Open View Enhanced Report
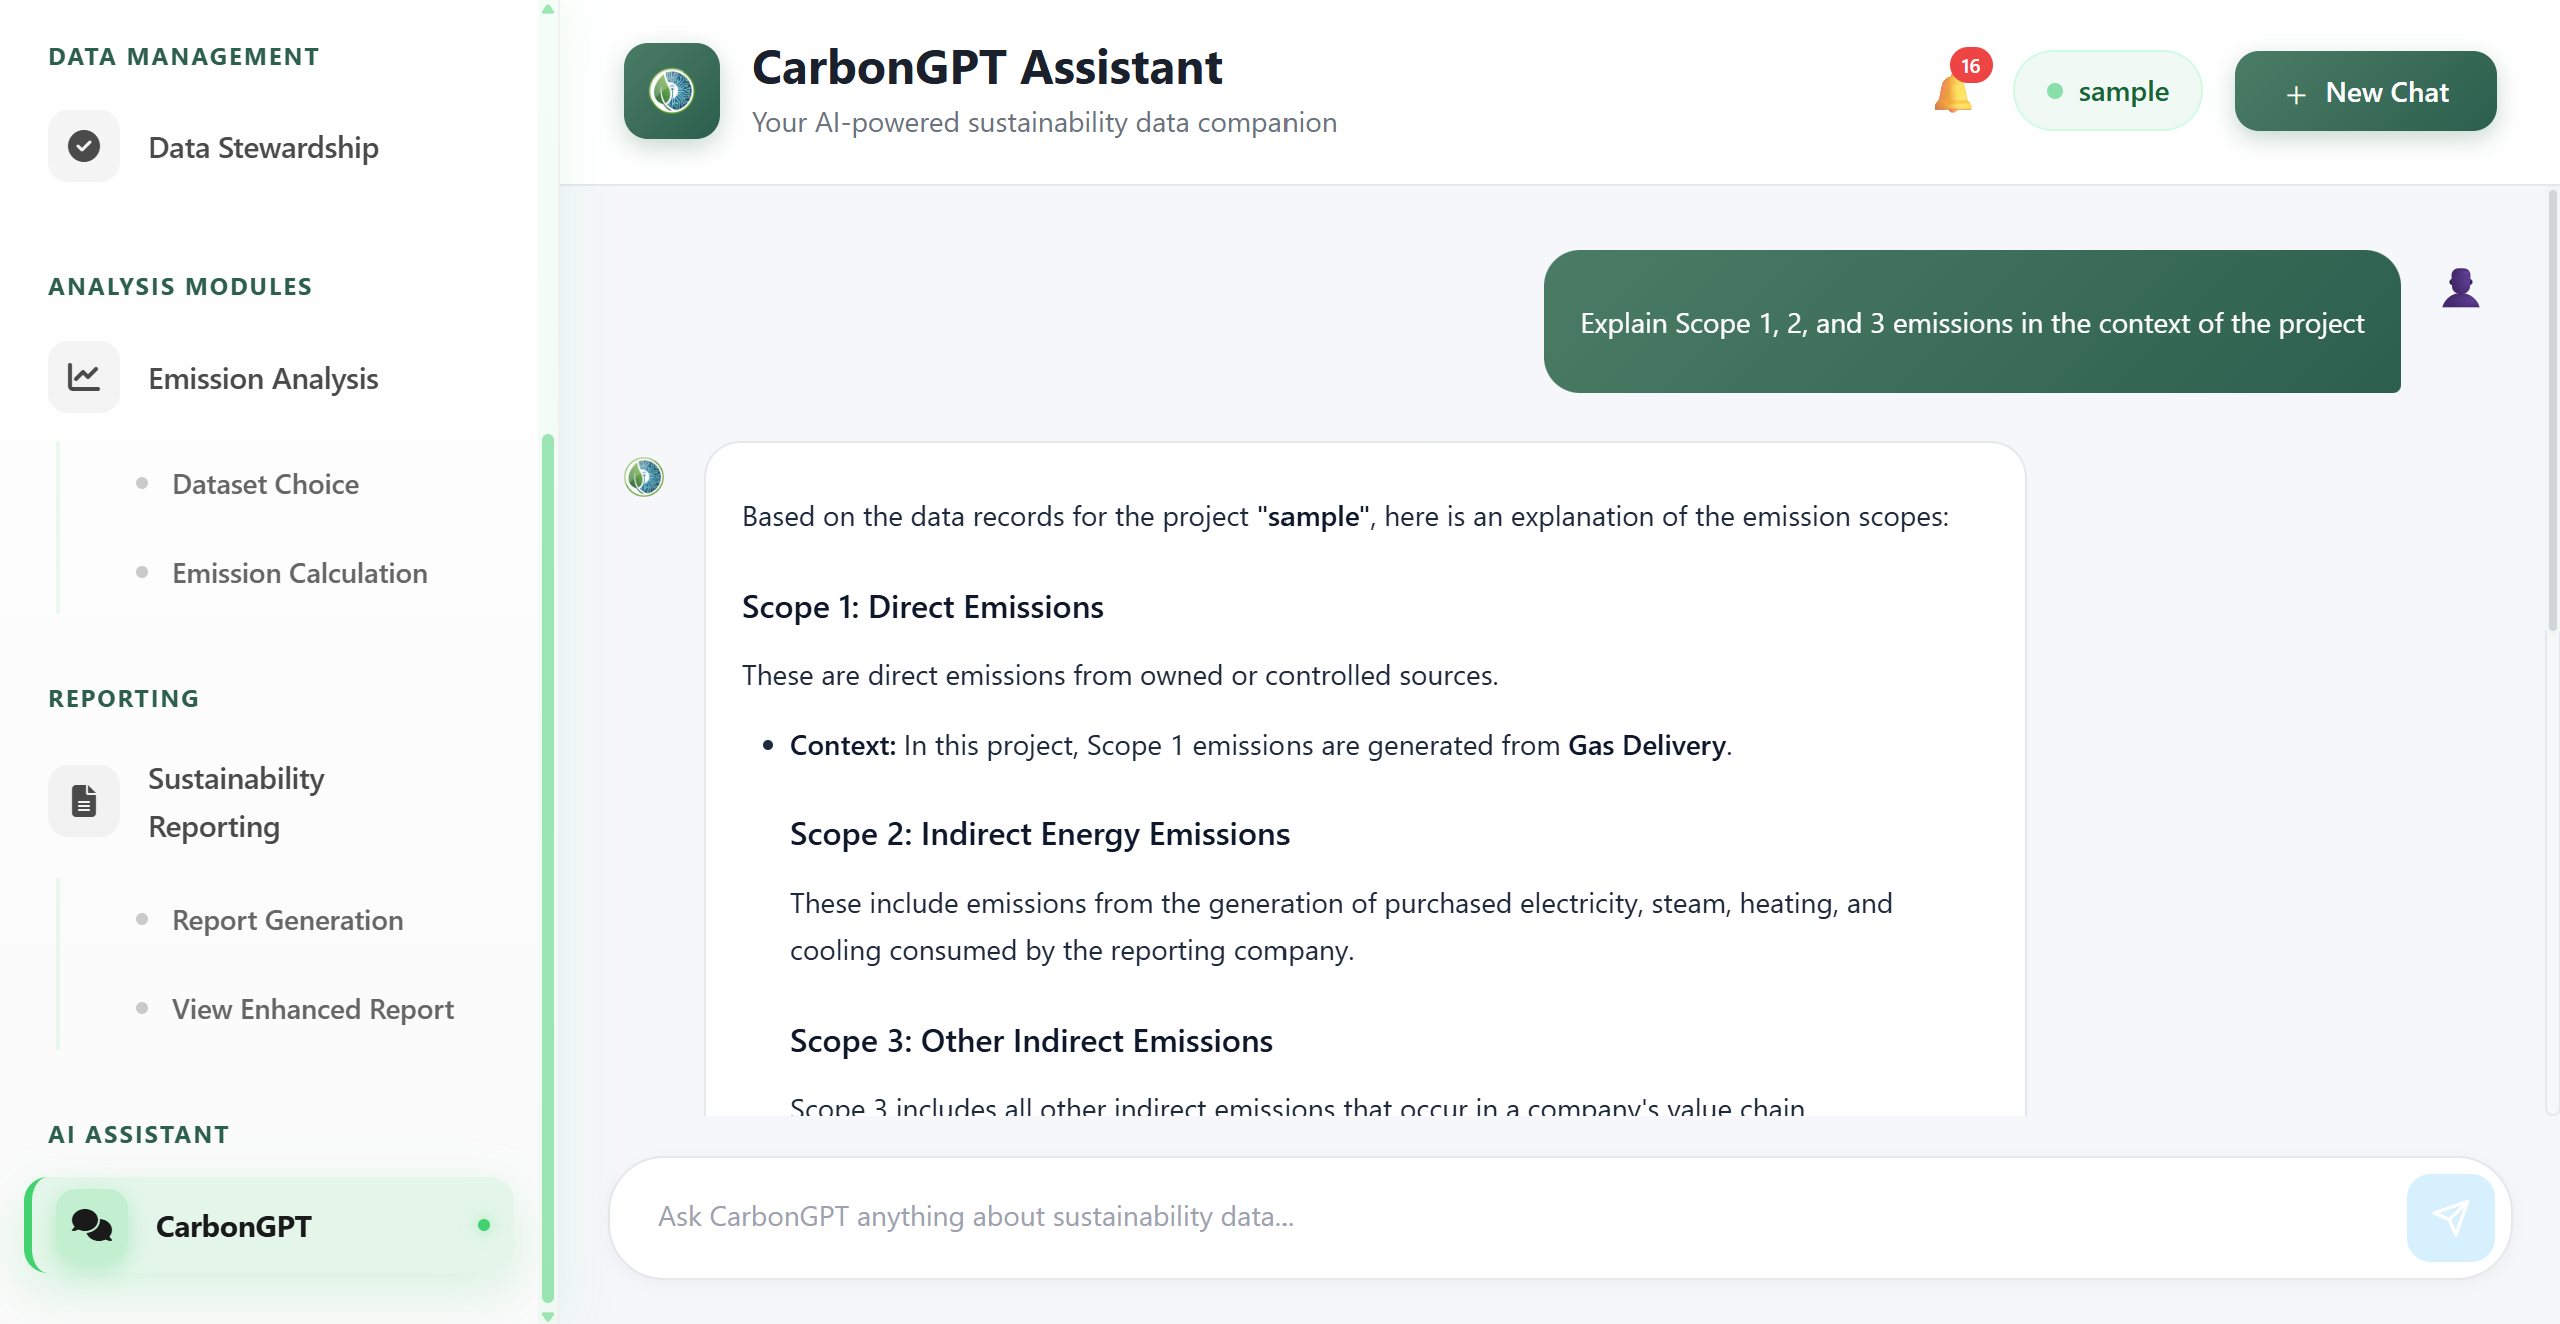The image size is (2560, 1324). pyautogui.click(x=312, y=1010)
